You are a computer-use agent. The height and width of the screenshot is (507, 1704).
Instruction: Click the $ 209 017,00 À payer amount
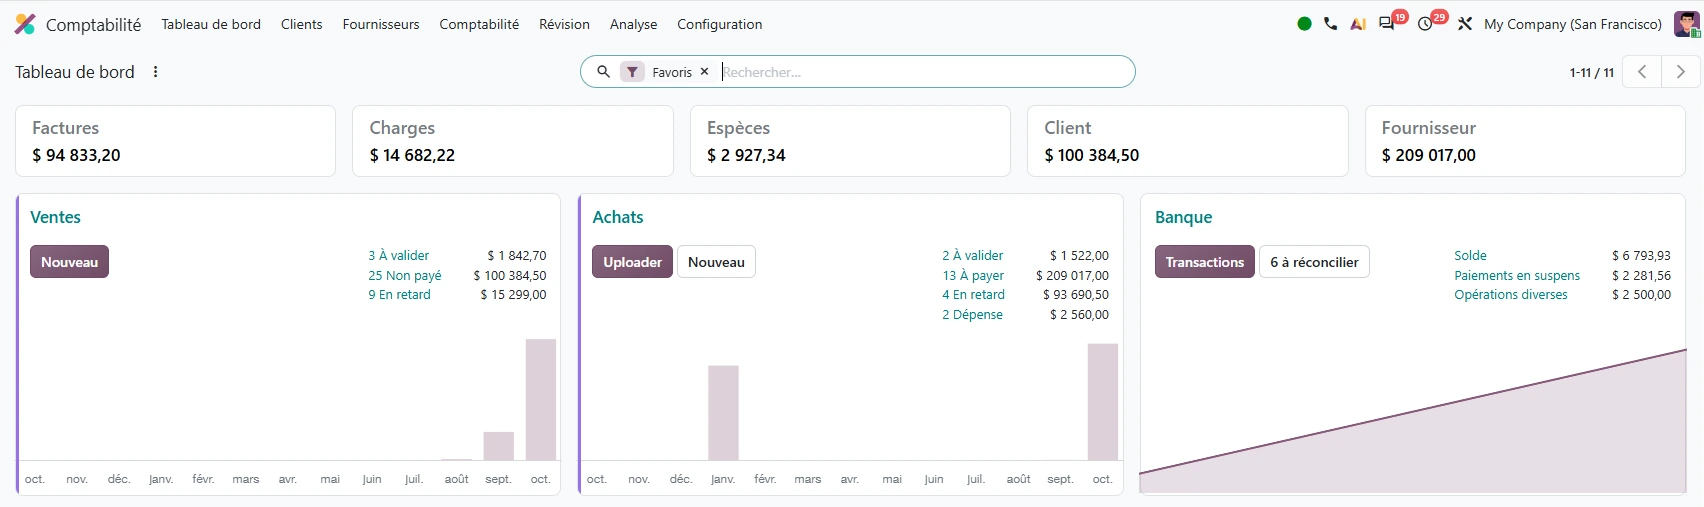pyautogui.click(x=1072, y=276)
